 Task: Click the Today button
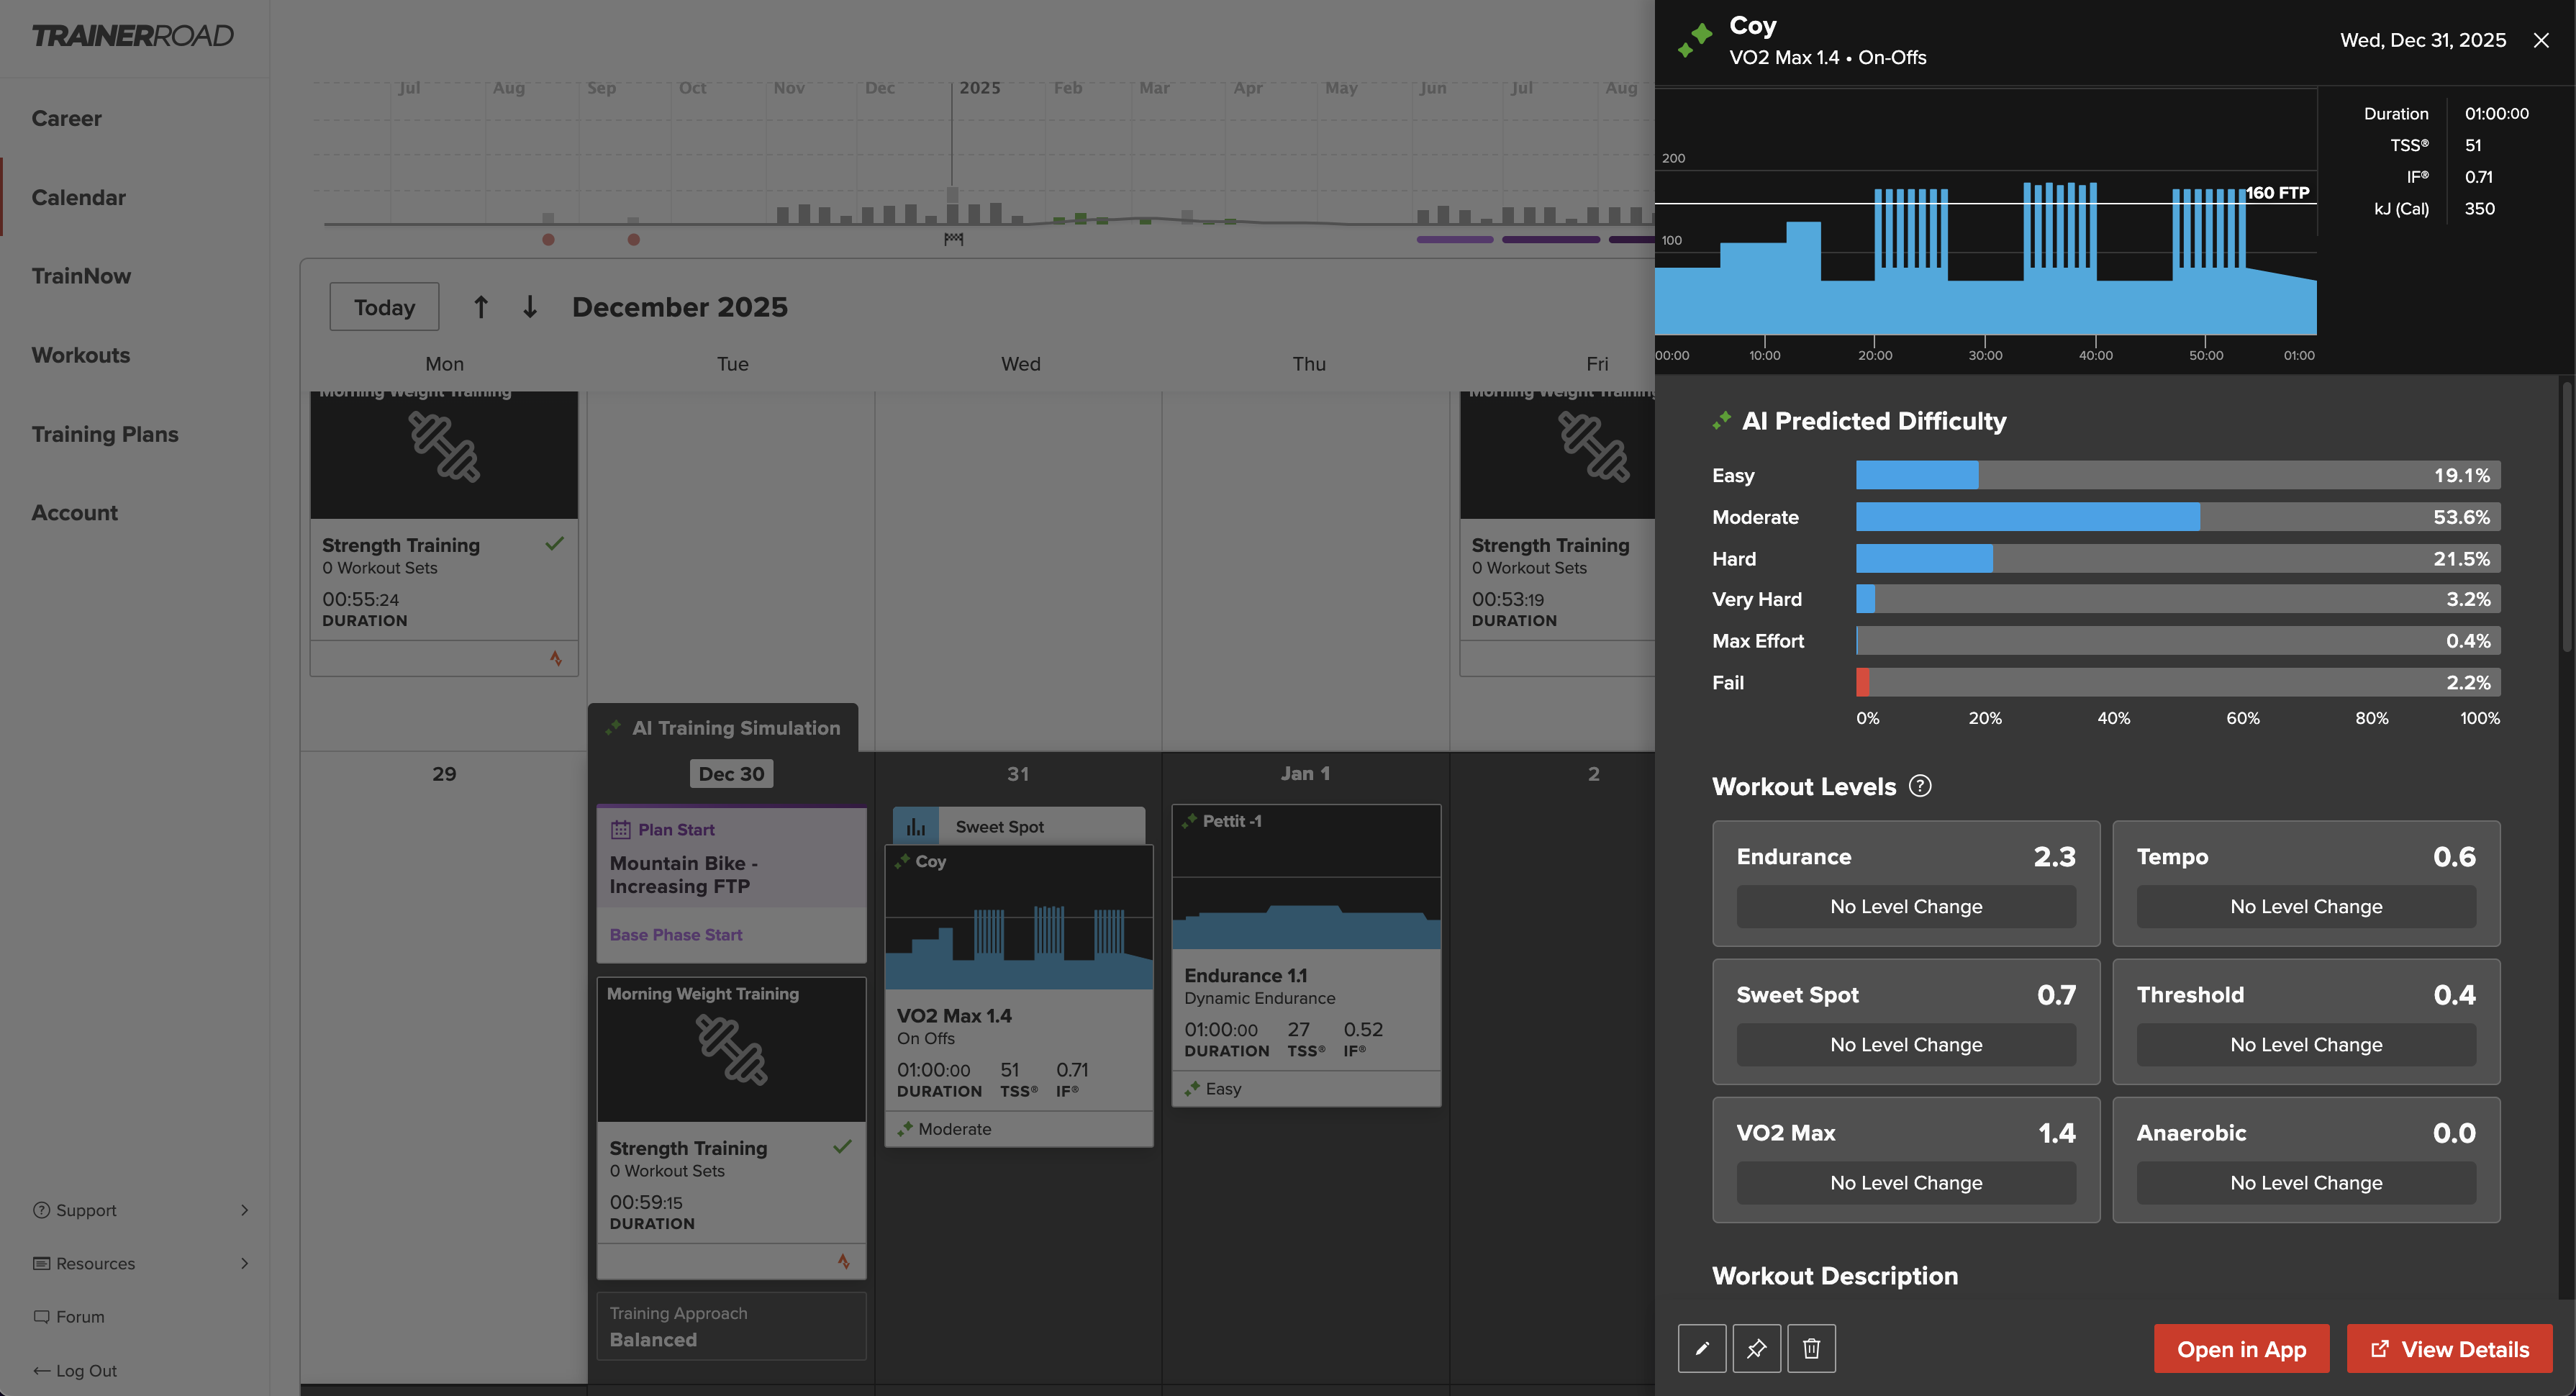[384, 307]
